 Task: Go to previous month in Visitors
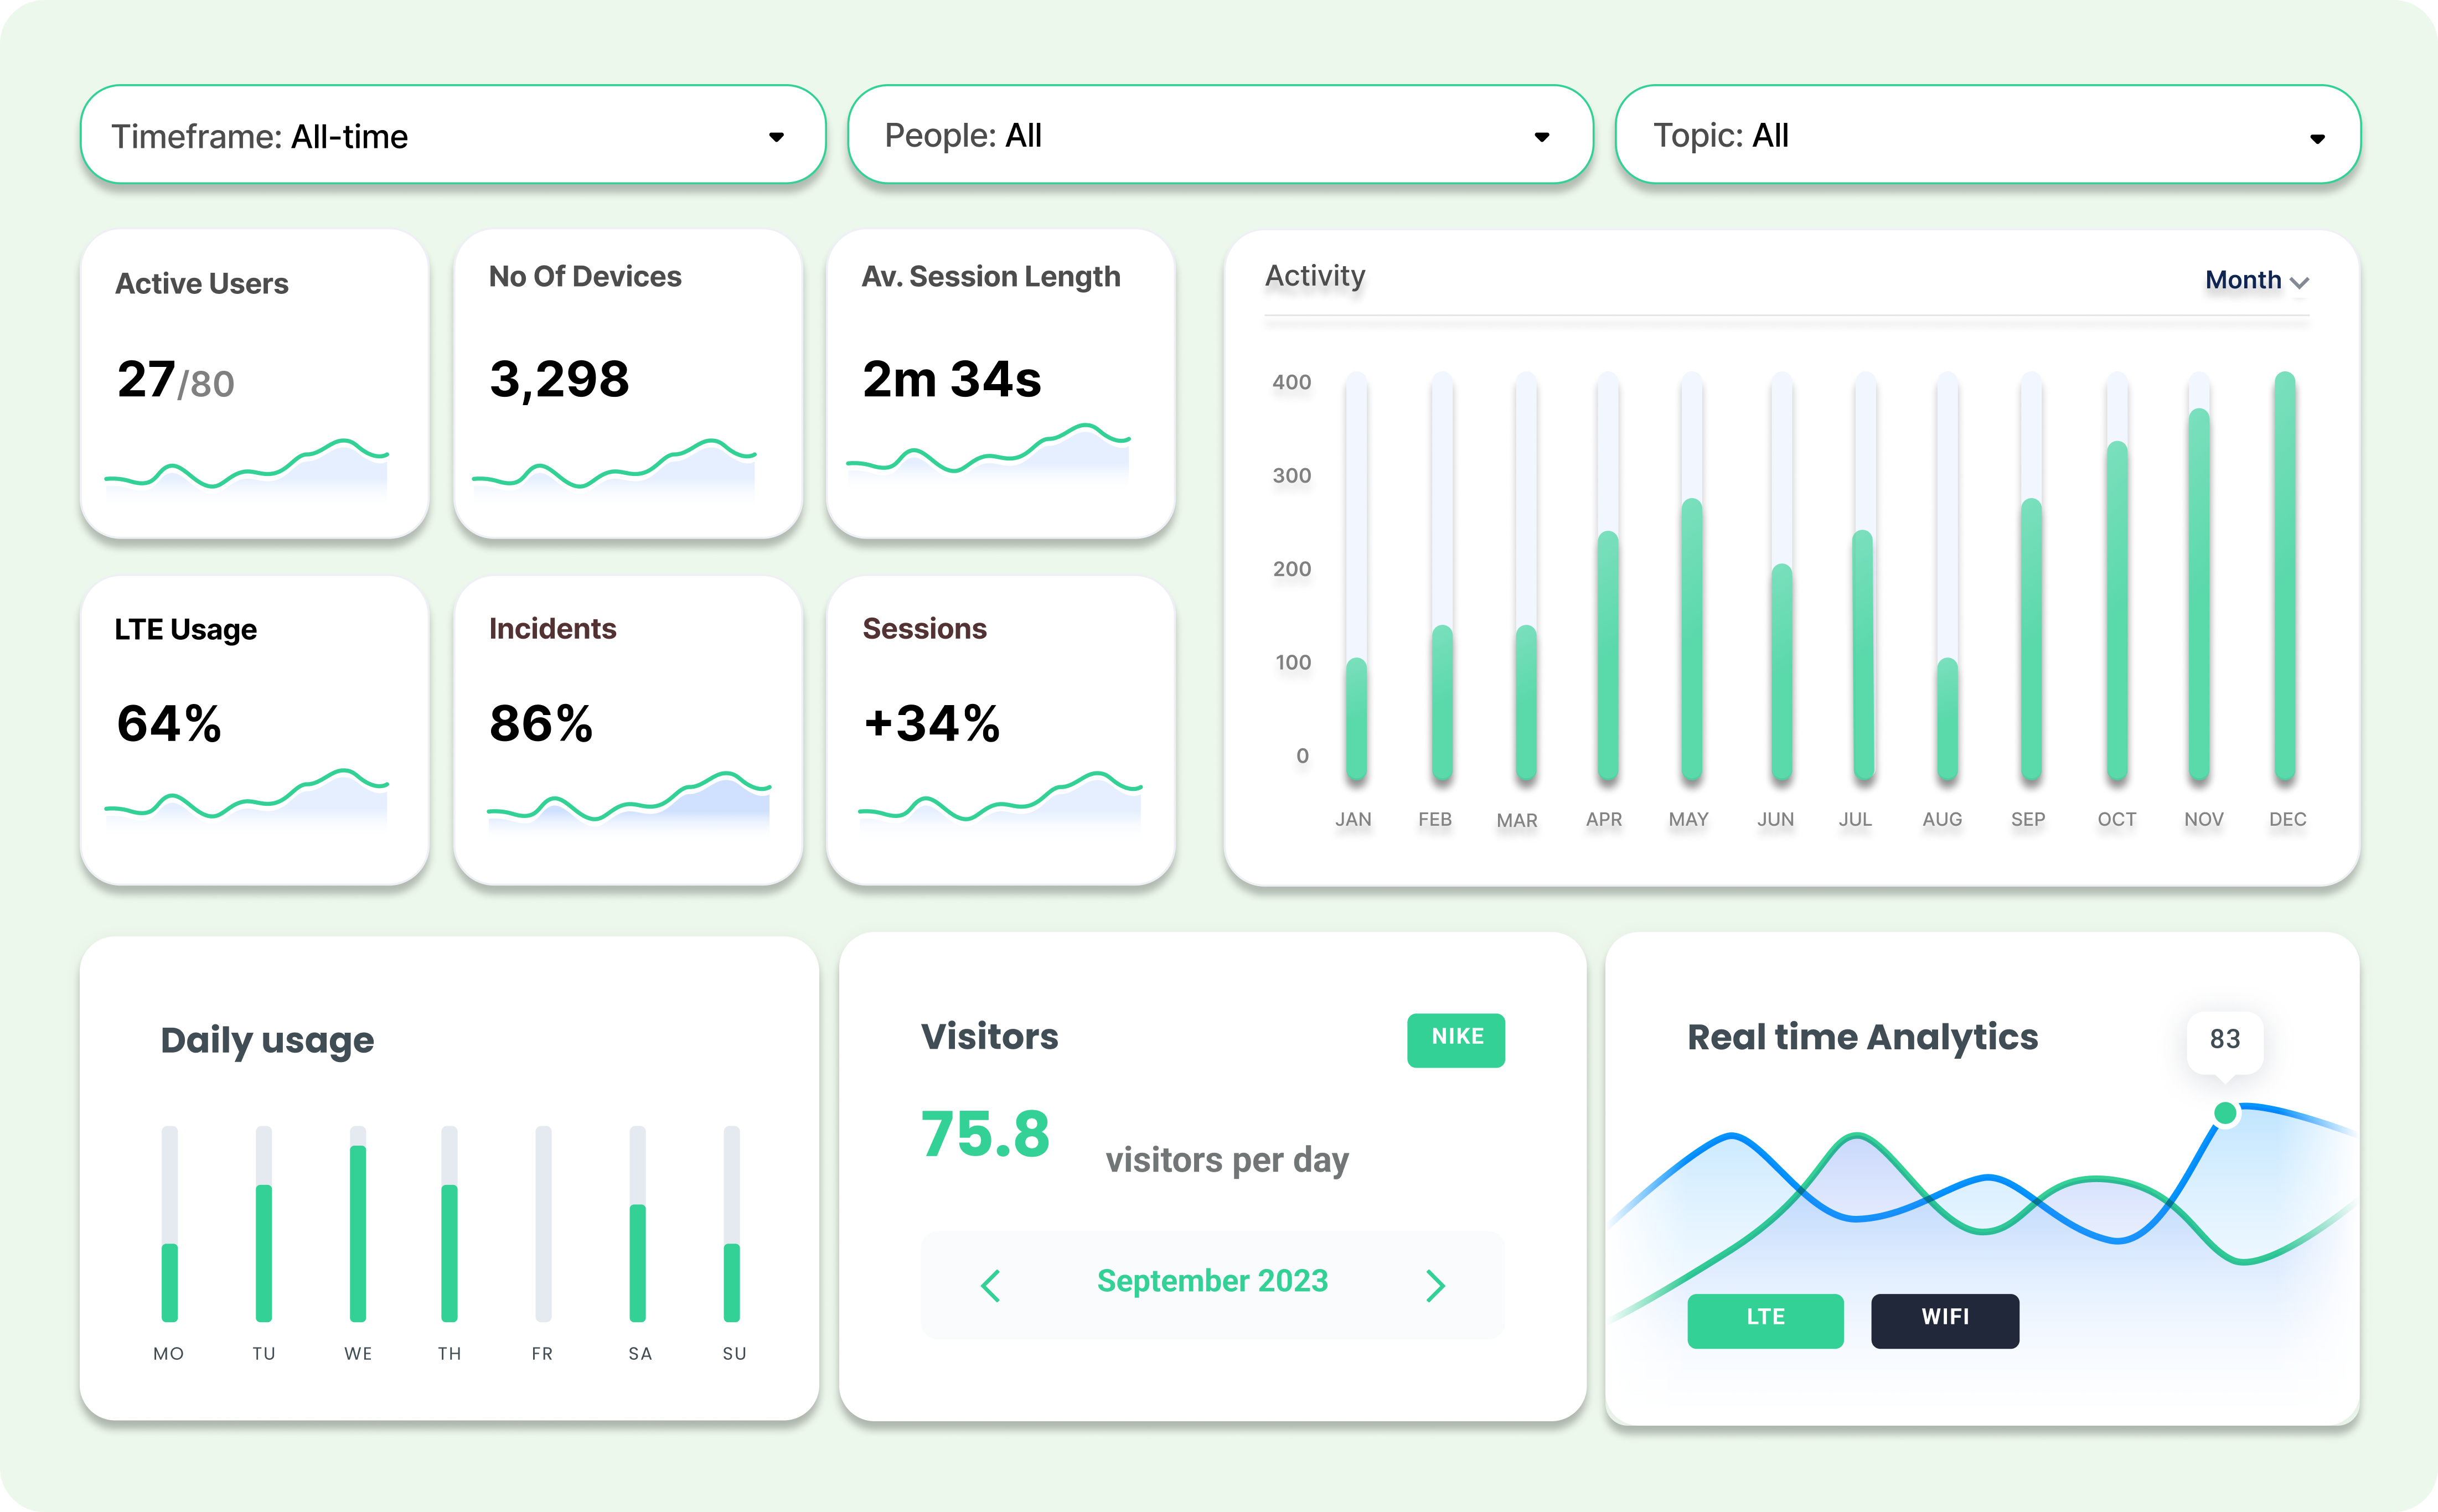(x=991, y=1285)
